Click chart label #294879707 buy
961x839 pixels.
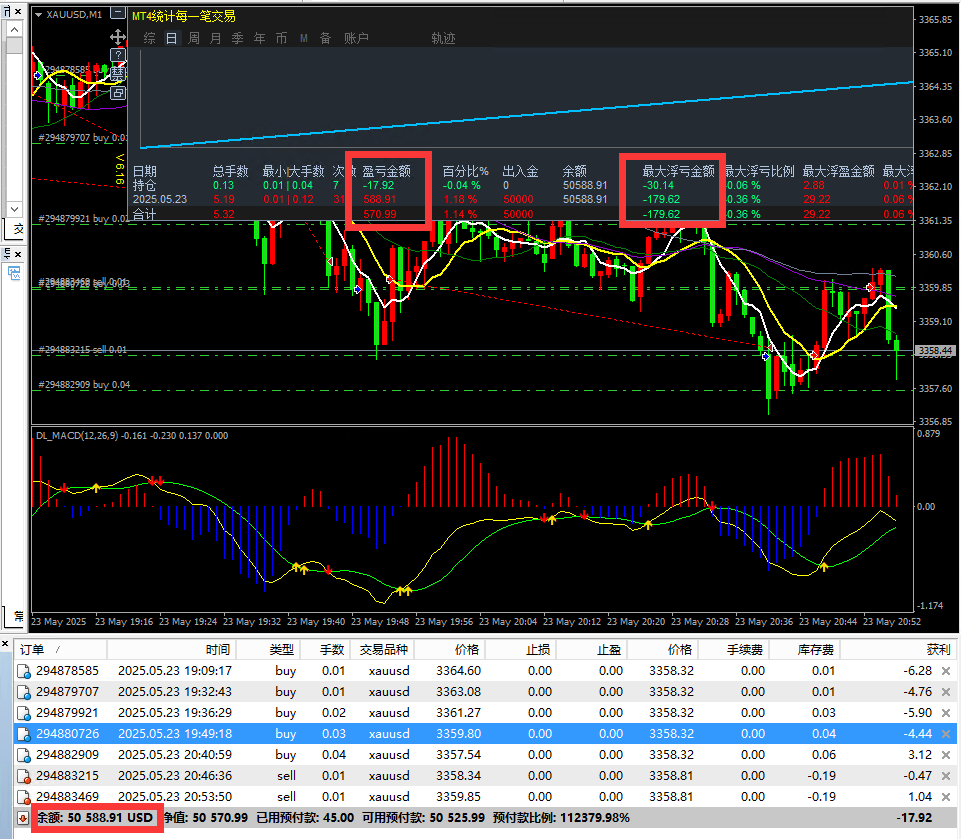[82, 138]
